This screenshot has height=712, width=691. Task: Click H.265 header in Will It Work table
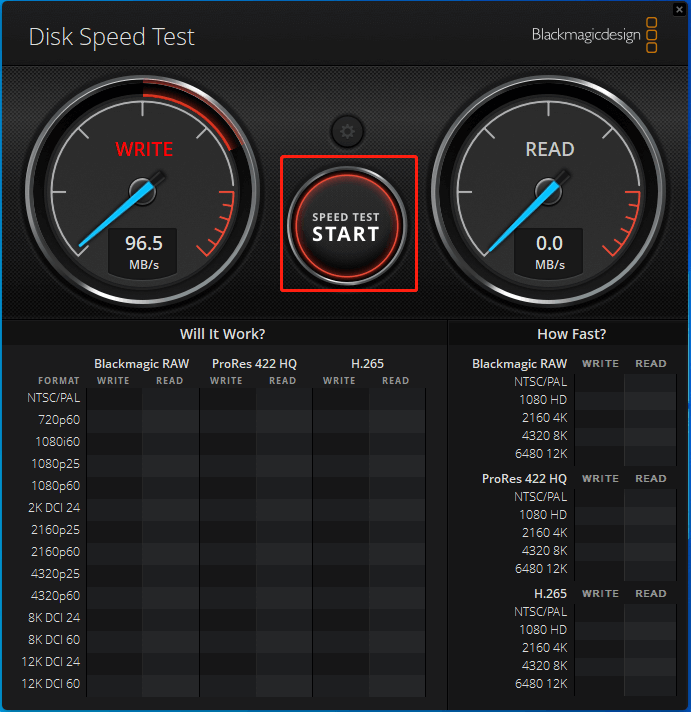[367, 364]
